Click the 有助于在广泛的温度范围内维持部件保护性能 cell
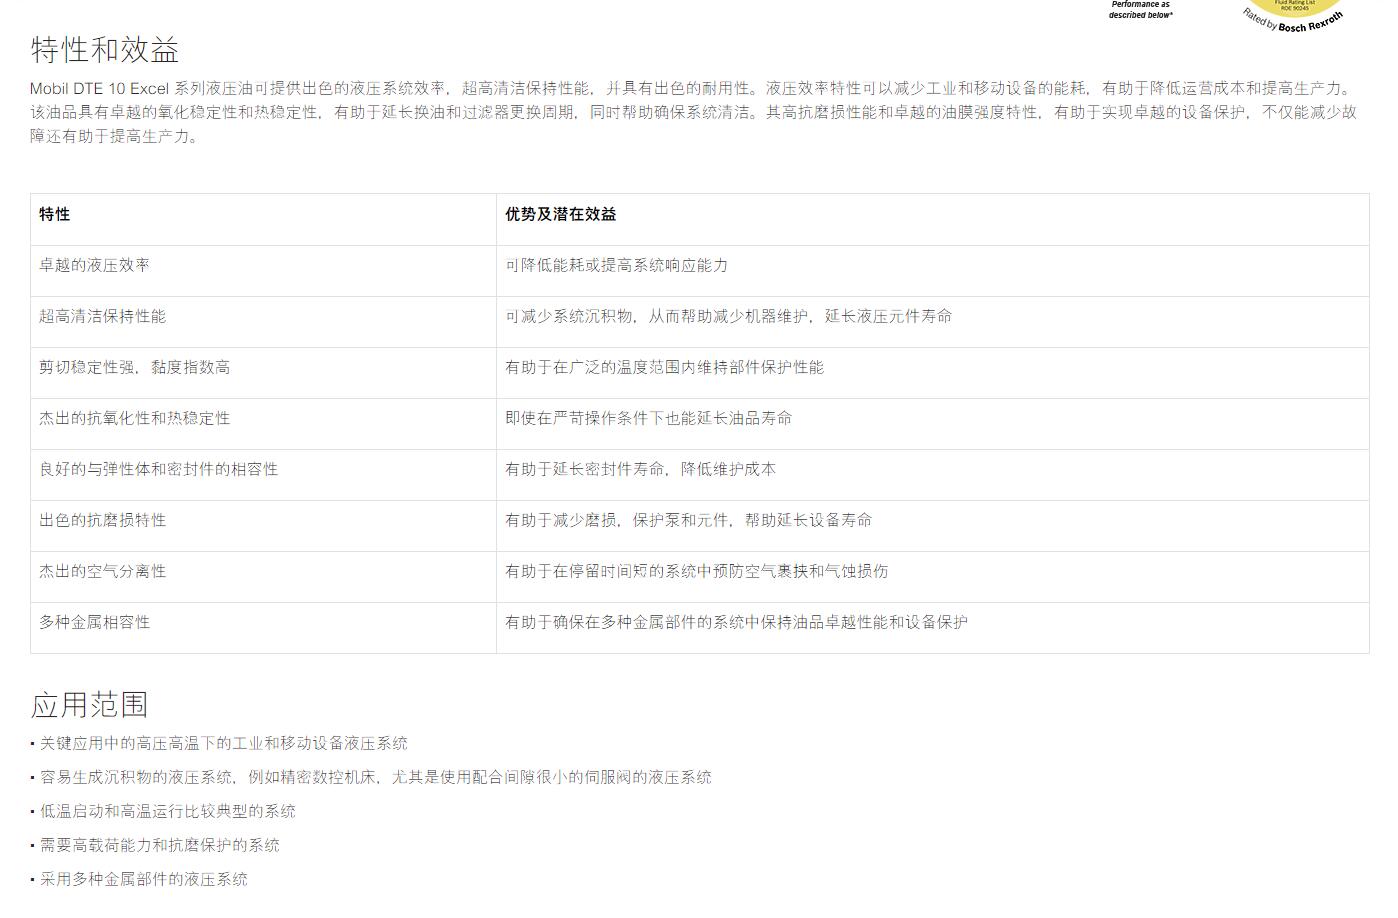 (x=933, y=373)
